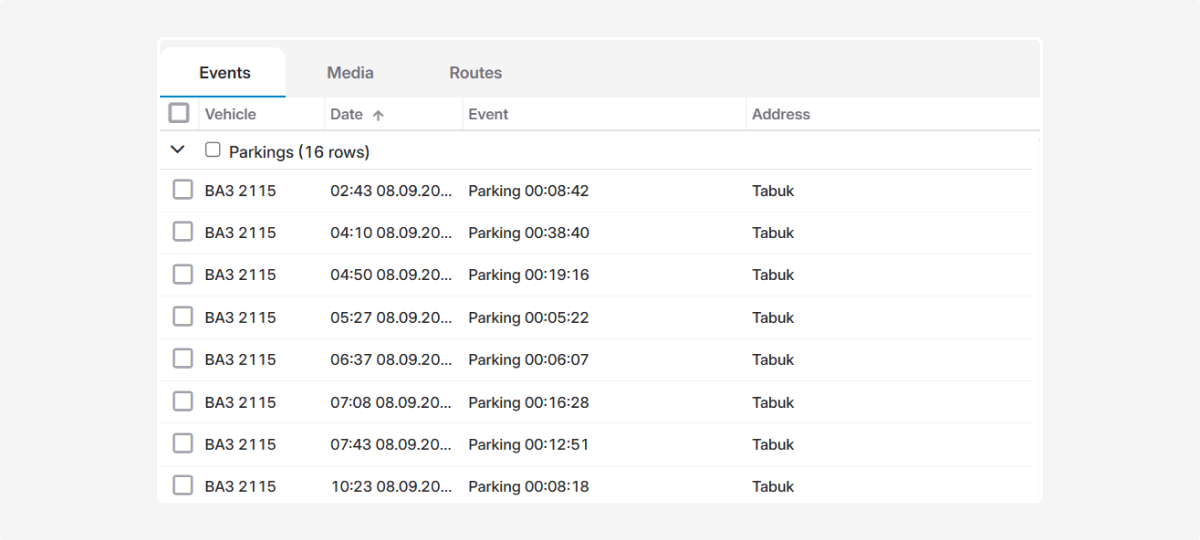Click the Parking 00:16:28 event entry
The width and height of the screenshot is (1200, 540).
click(x=528, y=402)
